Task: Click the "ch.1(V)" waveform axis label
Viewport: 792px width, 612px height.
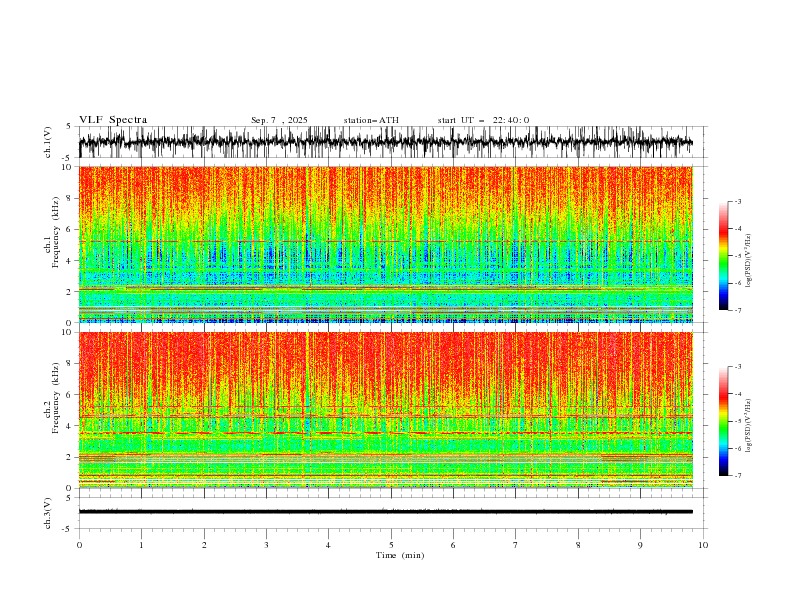Action: [x=48, y=142]
